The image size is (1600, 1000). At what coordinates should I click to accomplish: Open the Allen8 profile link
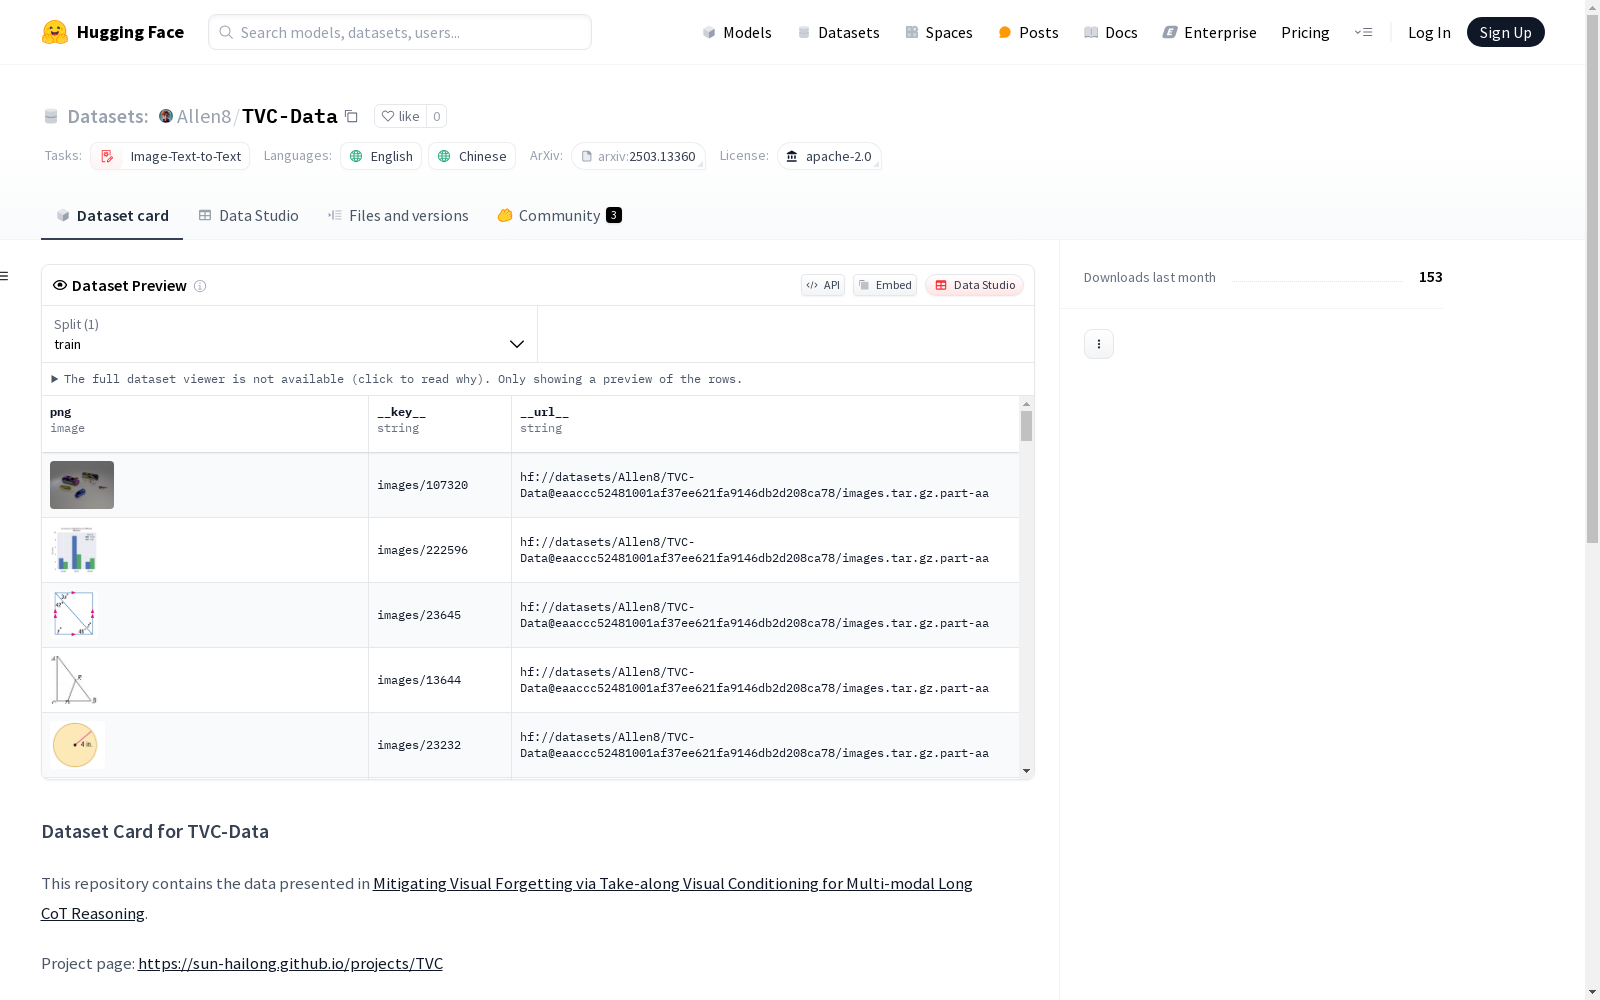point(204,116)
